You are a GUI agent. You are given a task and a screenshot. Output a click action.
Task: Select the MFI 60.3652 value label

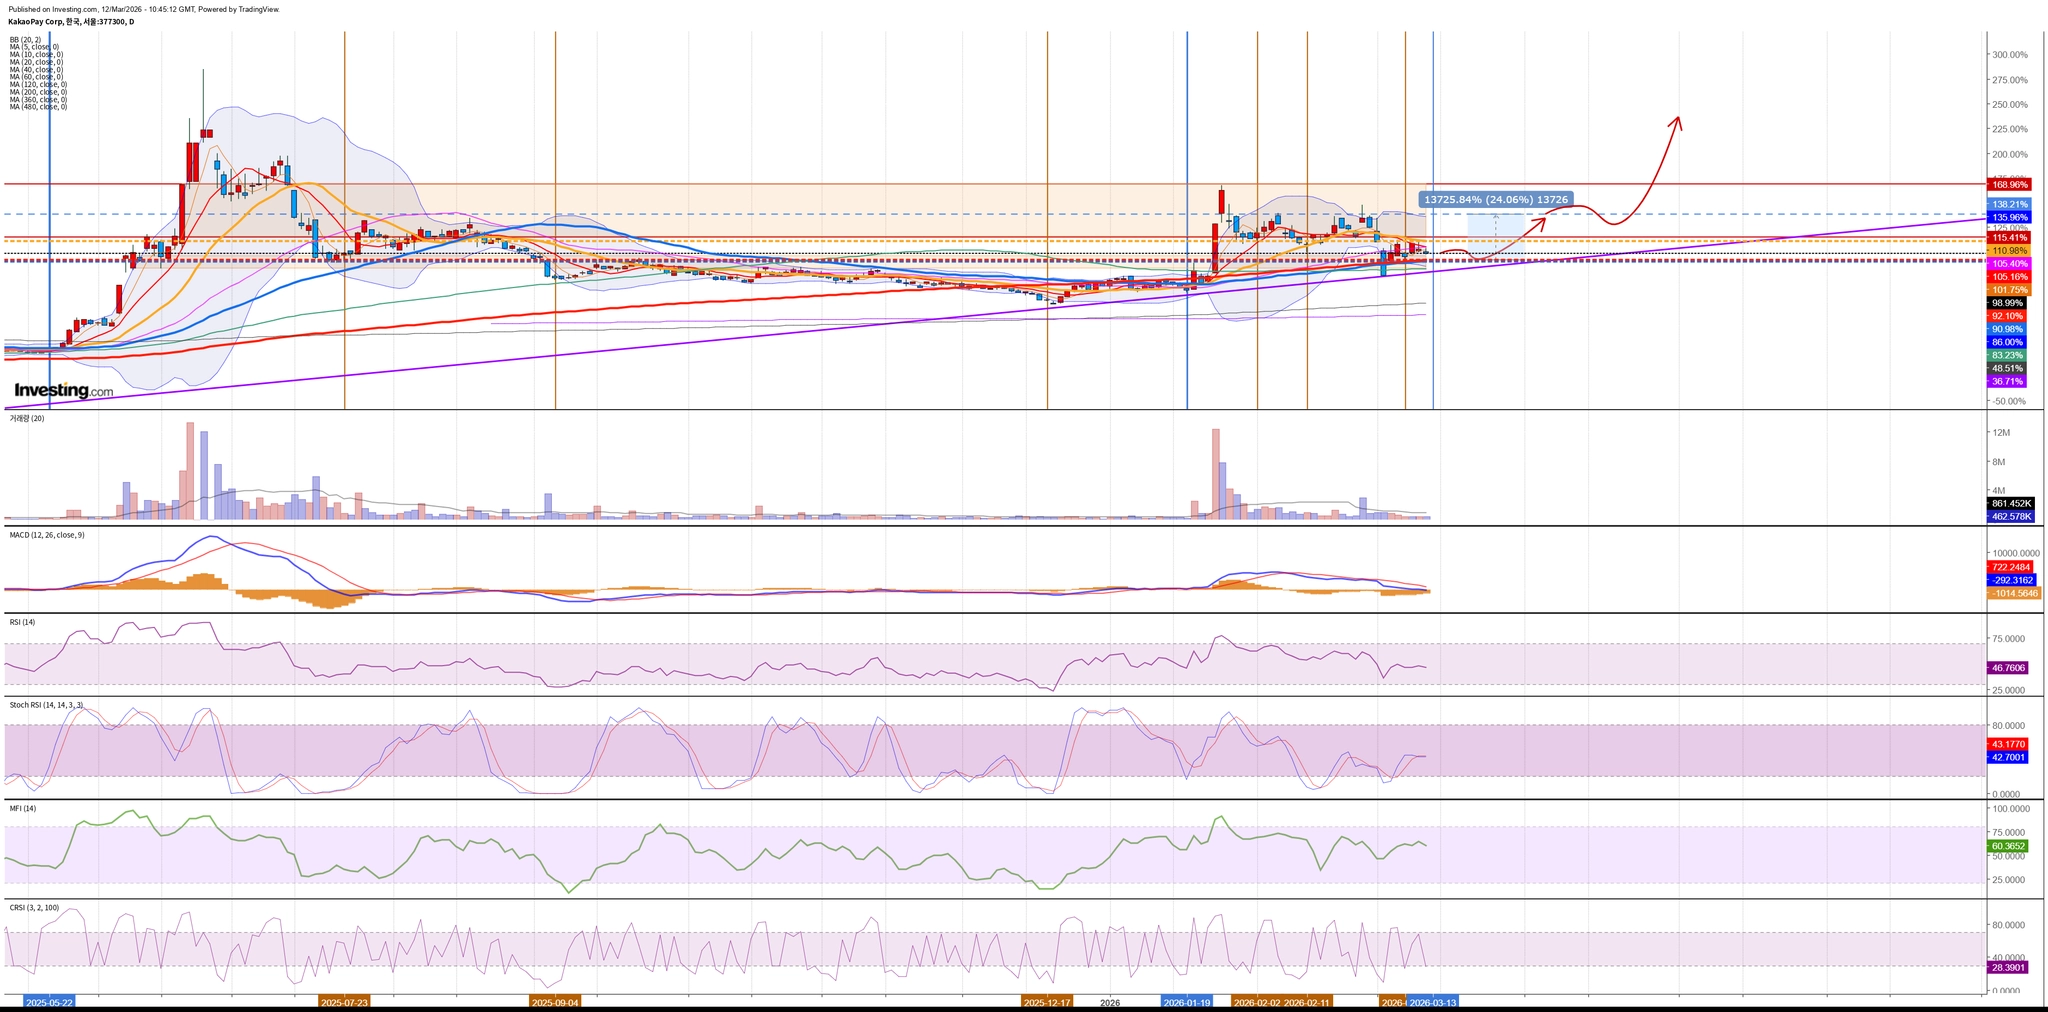coord(2009,846)
